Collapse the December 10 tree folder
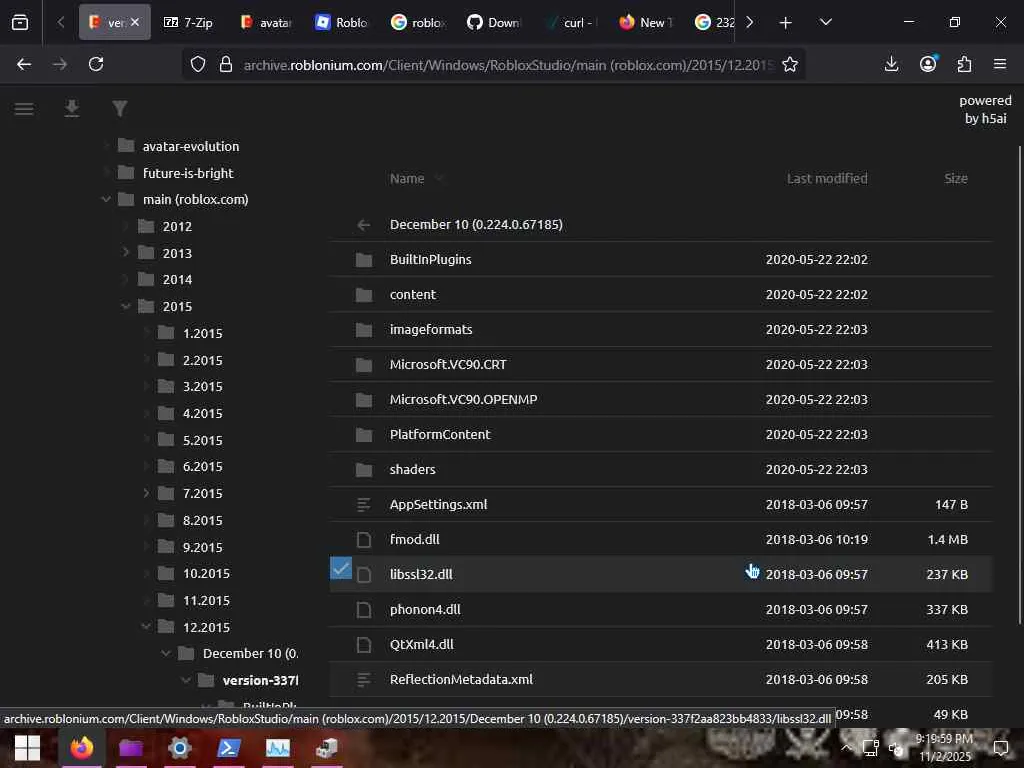The image size is (1024, 768). pyautogui.click(x=166, y=653)
